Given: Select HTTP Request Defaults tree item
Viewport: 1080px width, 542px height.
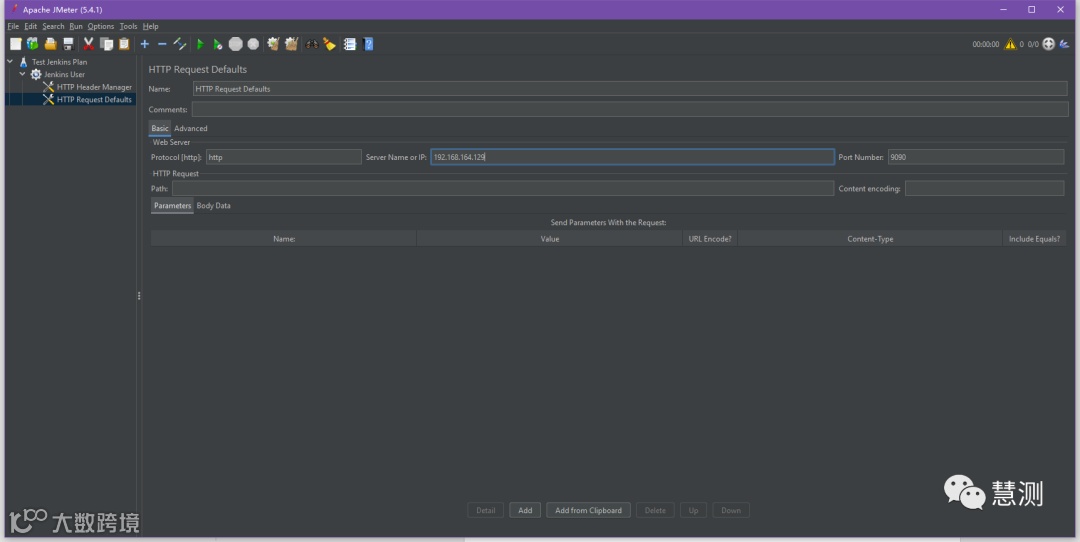Looking at the screenshot, I should (x=94, y=99).
